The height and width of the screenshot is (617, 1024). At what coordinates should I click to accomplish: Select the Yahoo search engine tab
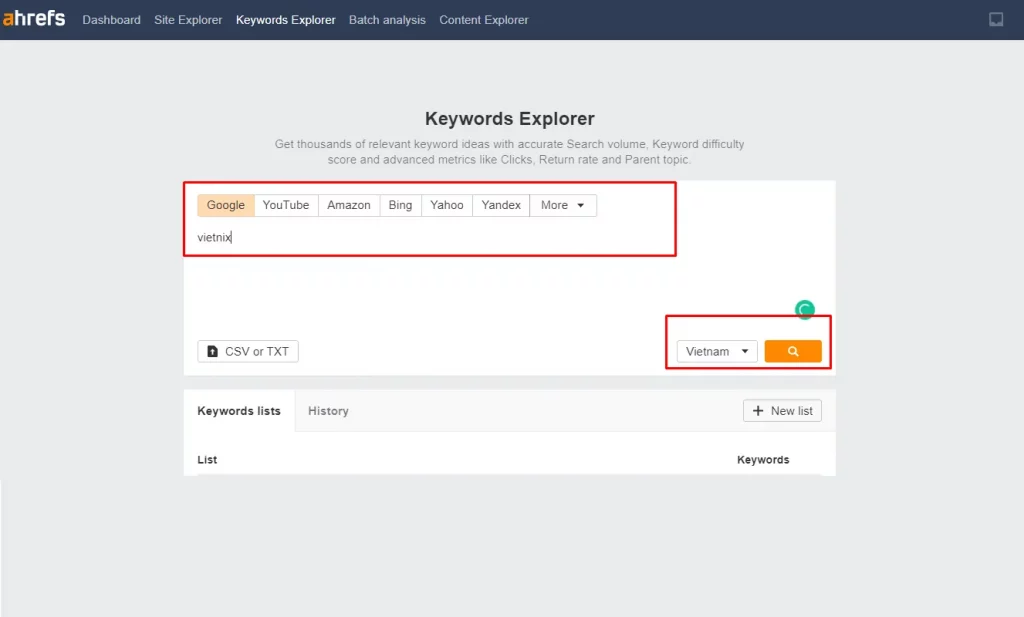(x=447, y=205)
